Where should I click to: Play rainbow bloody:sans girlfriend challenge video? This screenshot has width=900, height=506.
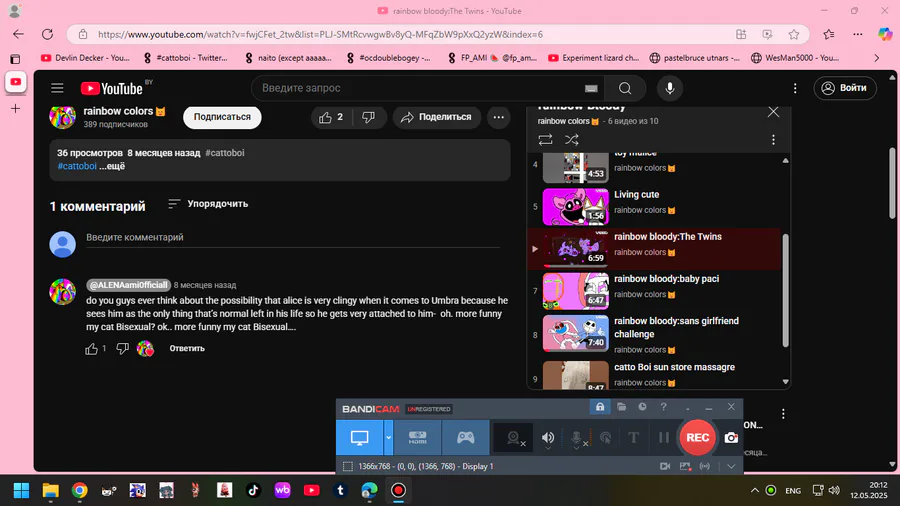(x=654, y=334)
